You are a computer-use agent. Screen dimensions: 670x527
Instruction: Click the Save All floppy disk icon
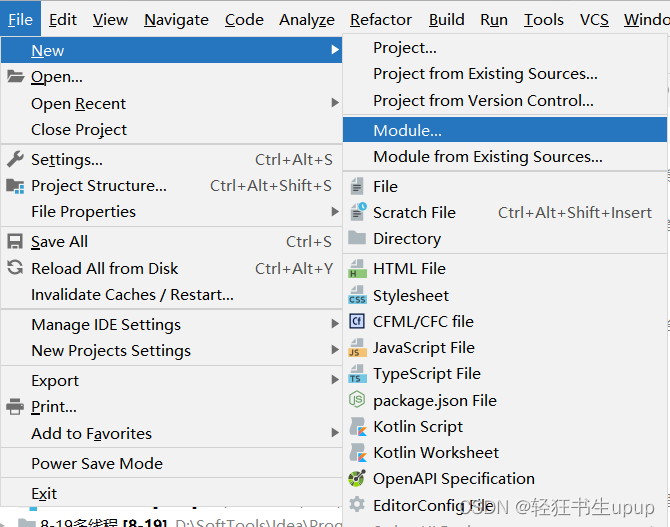[x=15, y=241]
